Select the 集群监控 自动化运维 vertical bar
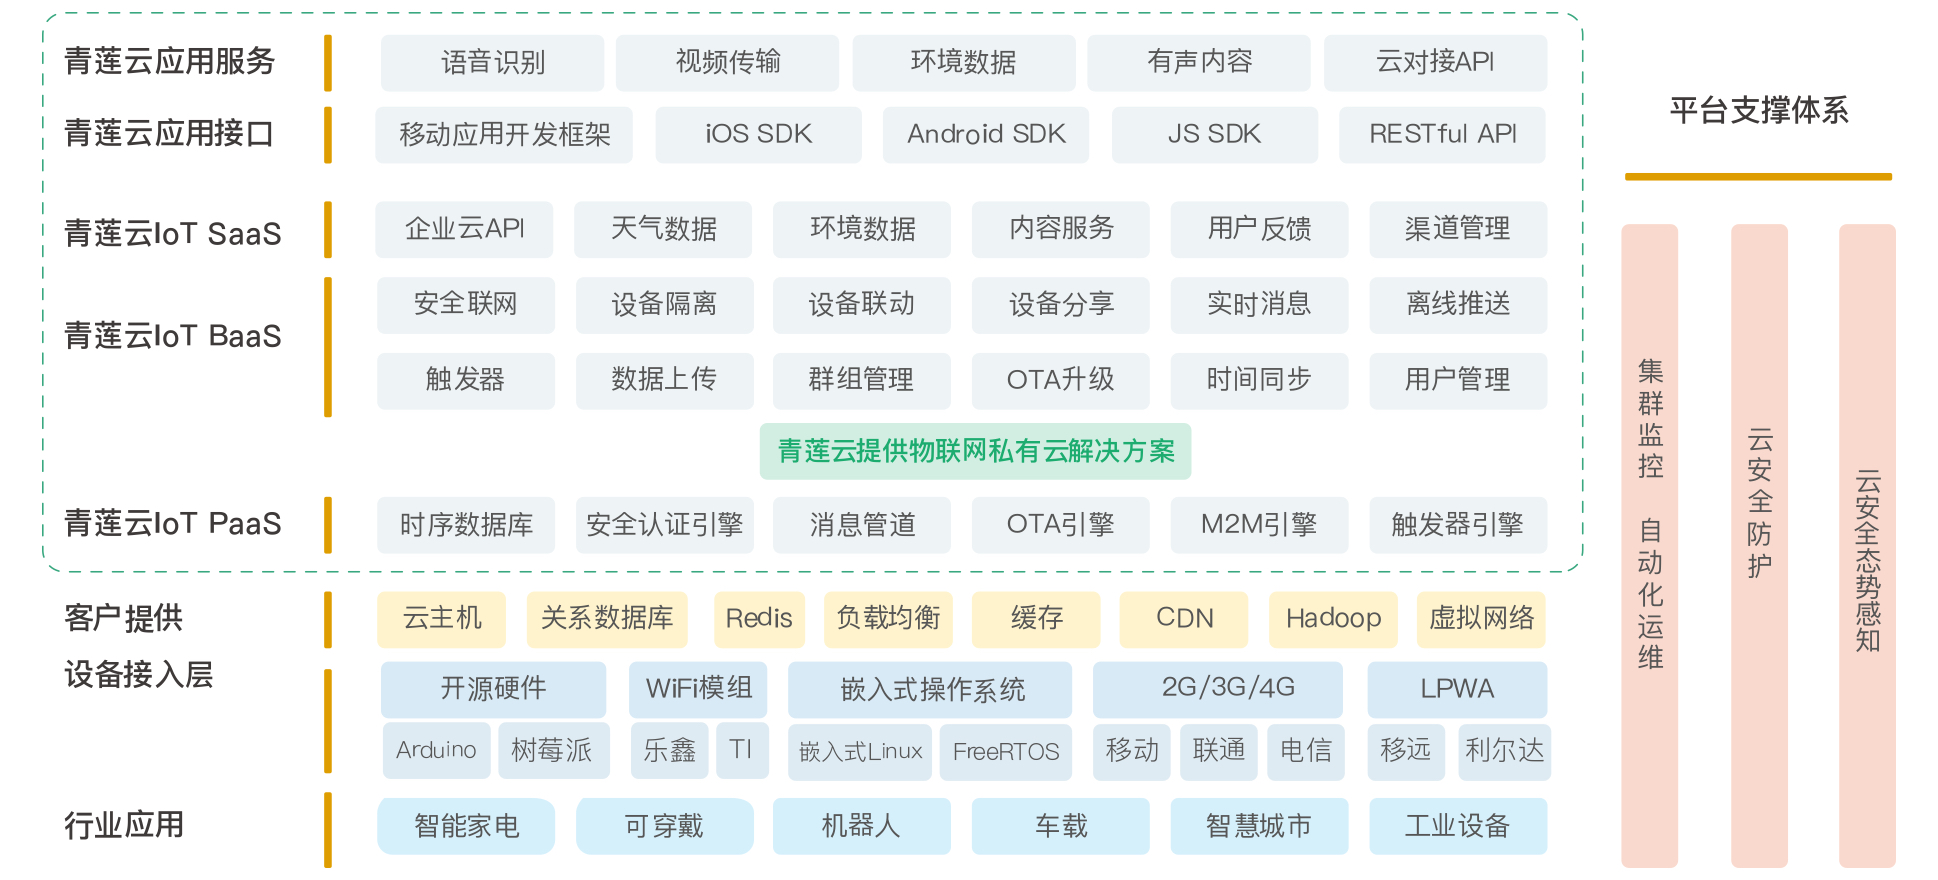This screenshot has width=1938, height=880. pyautogui.click(x=1650, y=545)
